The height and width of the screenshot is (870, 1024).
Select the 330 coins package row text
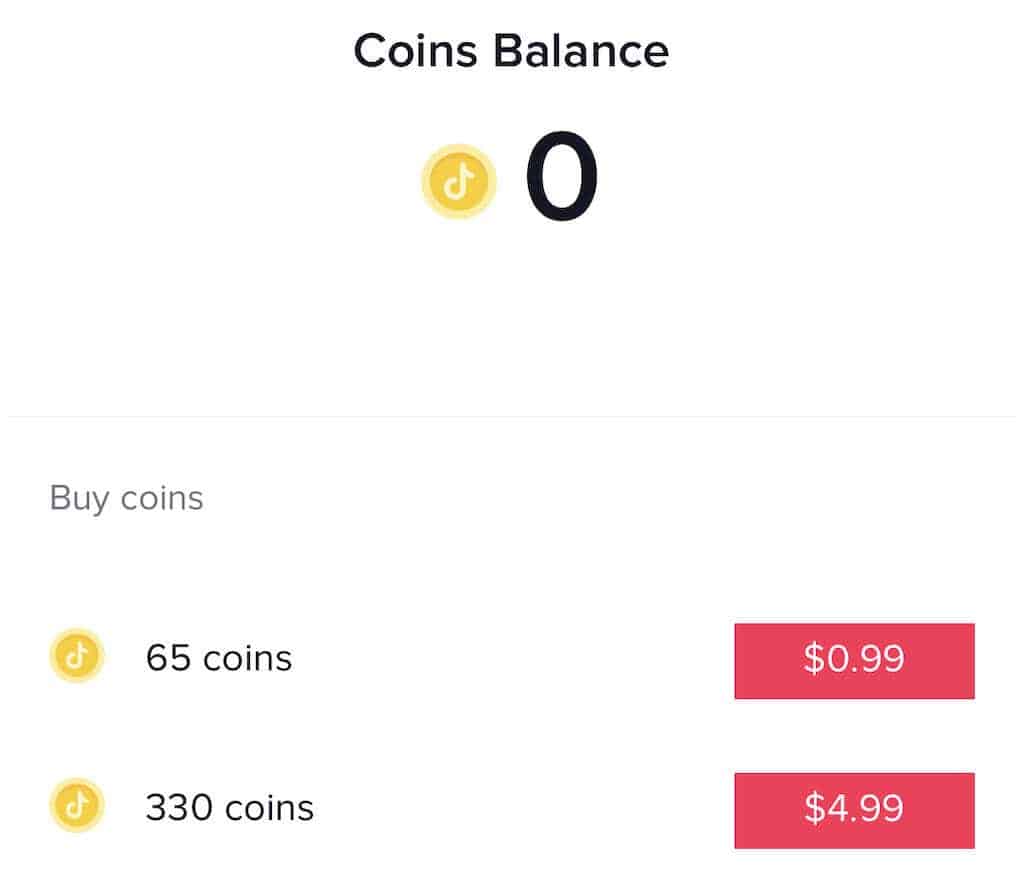click(230, 808)
